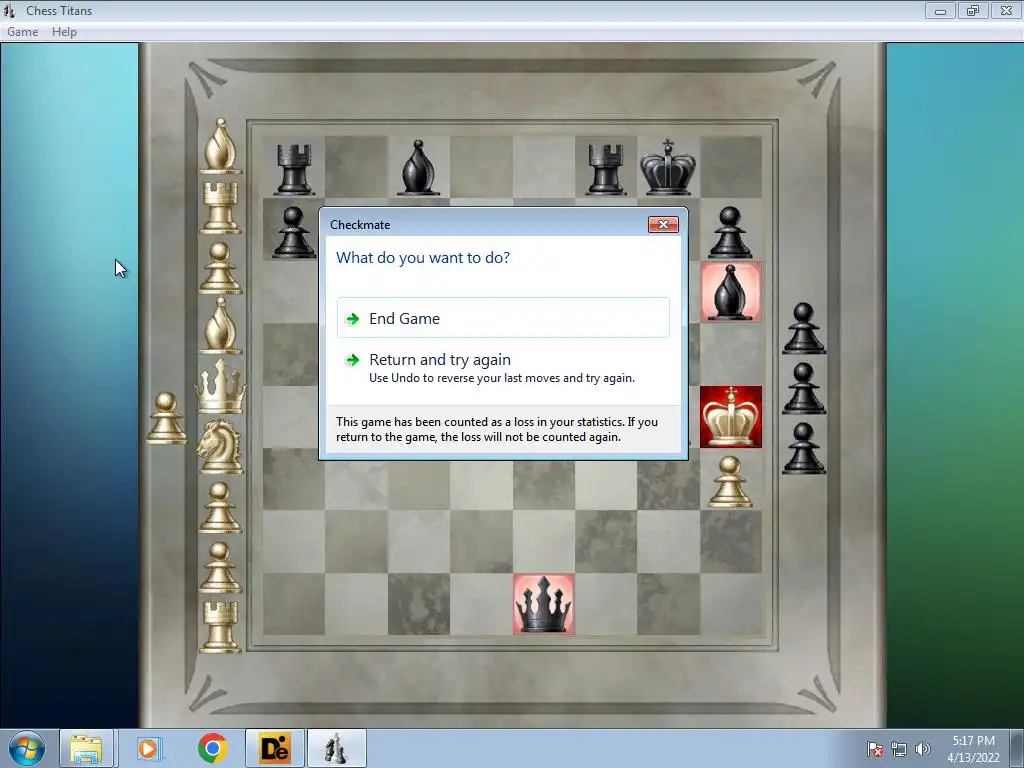Click the topmost captured white bishop
This screenshot has width=1024, height=768.
pos(220,146)
